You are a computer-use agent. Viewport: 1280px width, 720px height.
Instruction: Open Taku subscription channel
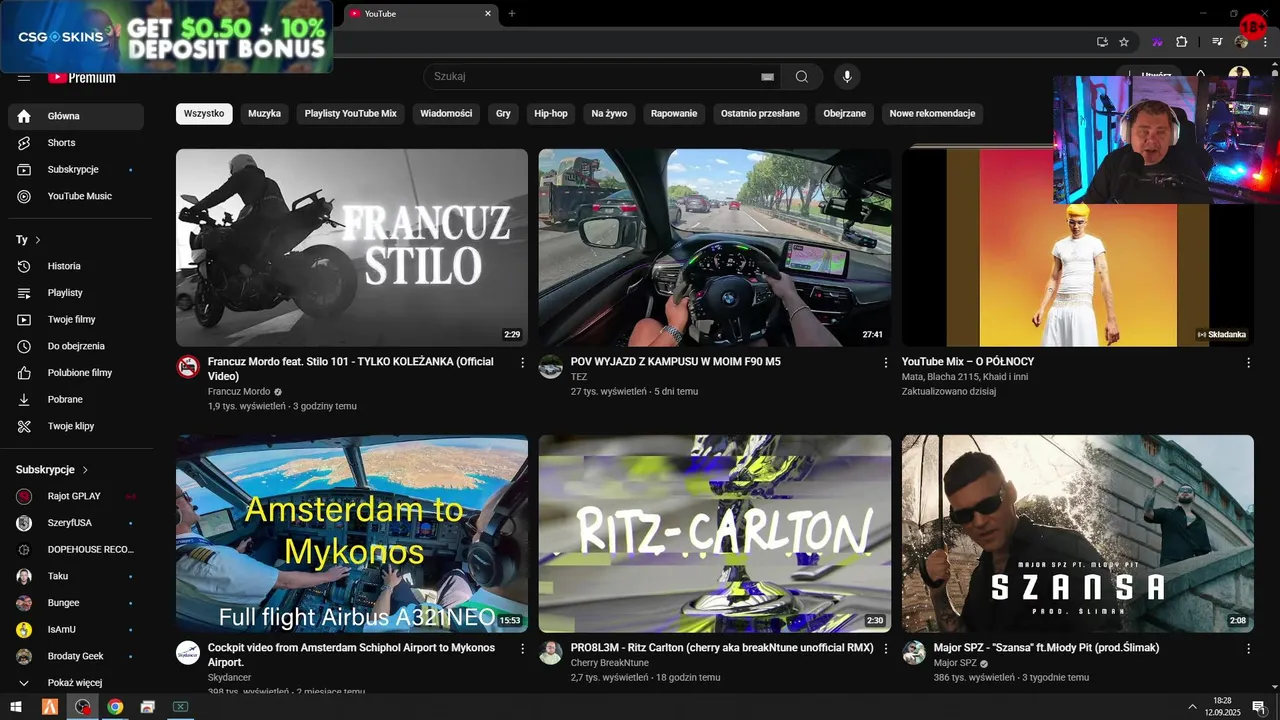[76, 576]
